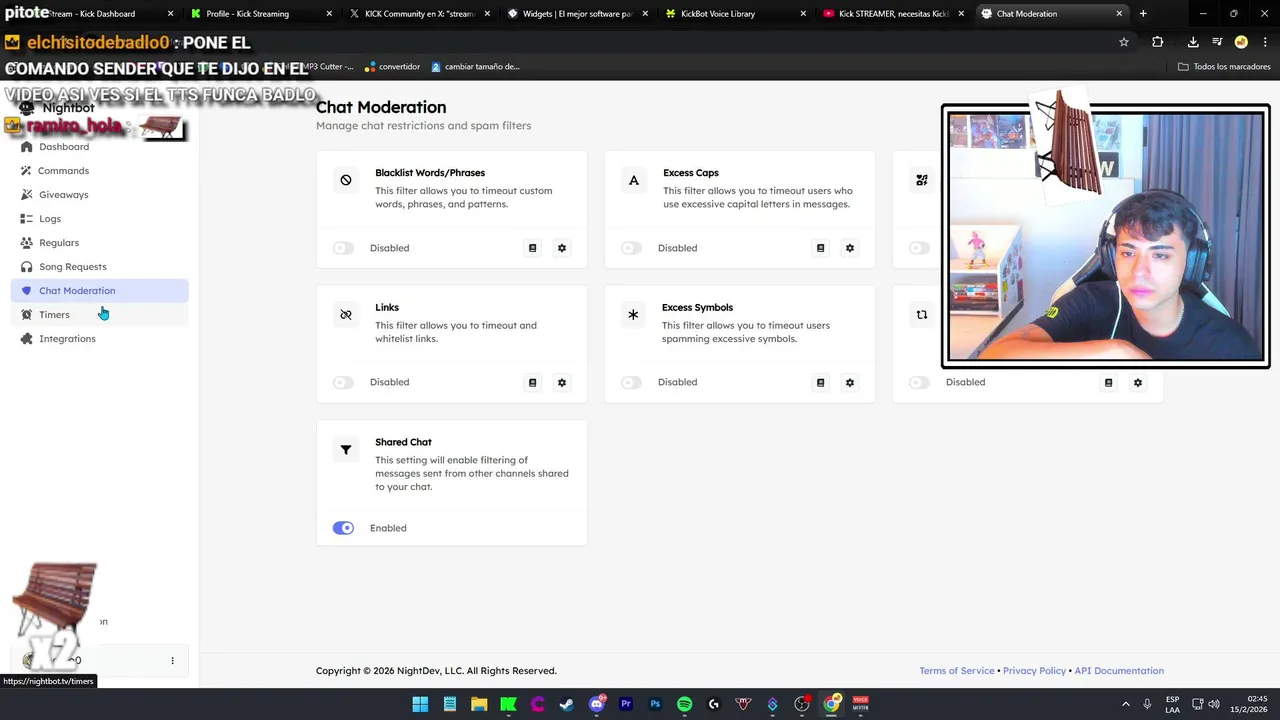Open Excess Symbols documentation icon
Image resolution: width=1280 pixels, height=720 pixels.
(x=820, y=382)
